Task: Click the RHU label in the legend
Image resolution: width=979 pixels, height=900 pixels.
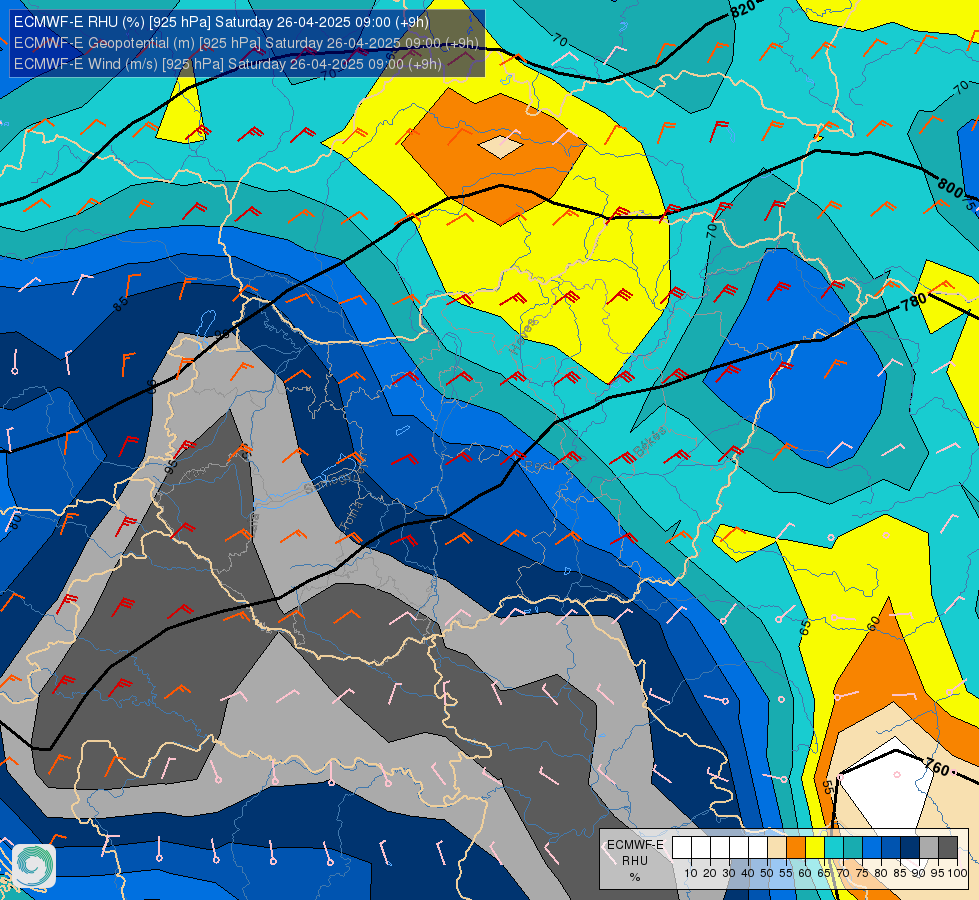Action: [635, 861]
